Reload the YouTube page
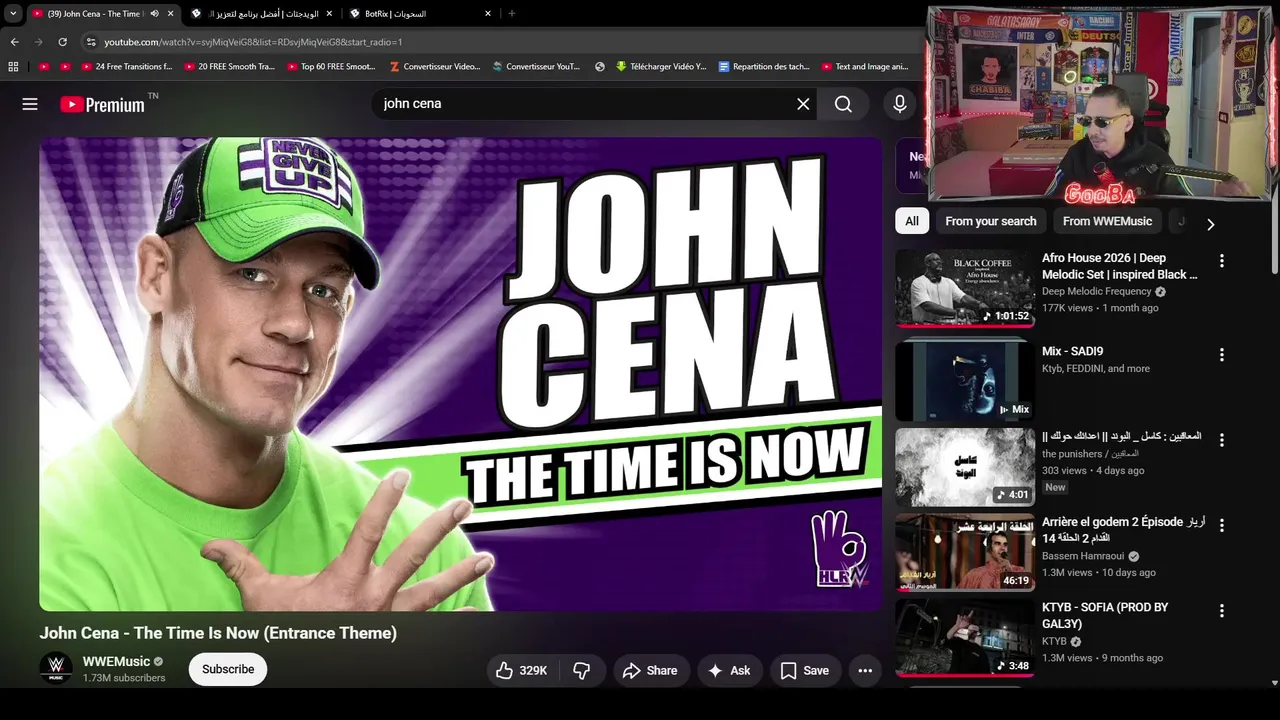 [x=62, y=42]
